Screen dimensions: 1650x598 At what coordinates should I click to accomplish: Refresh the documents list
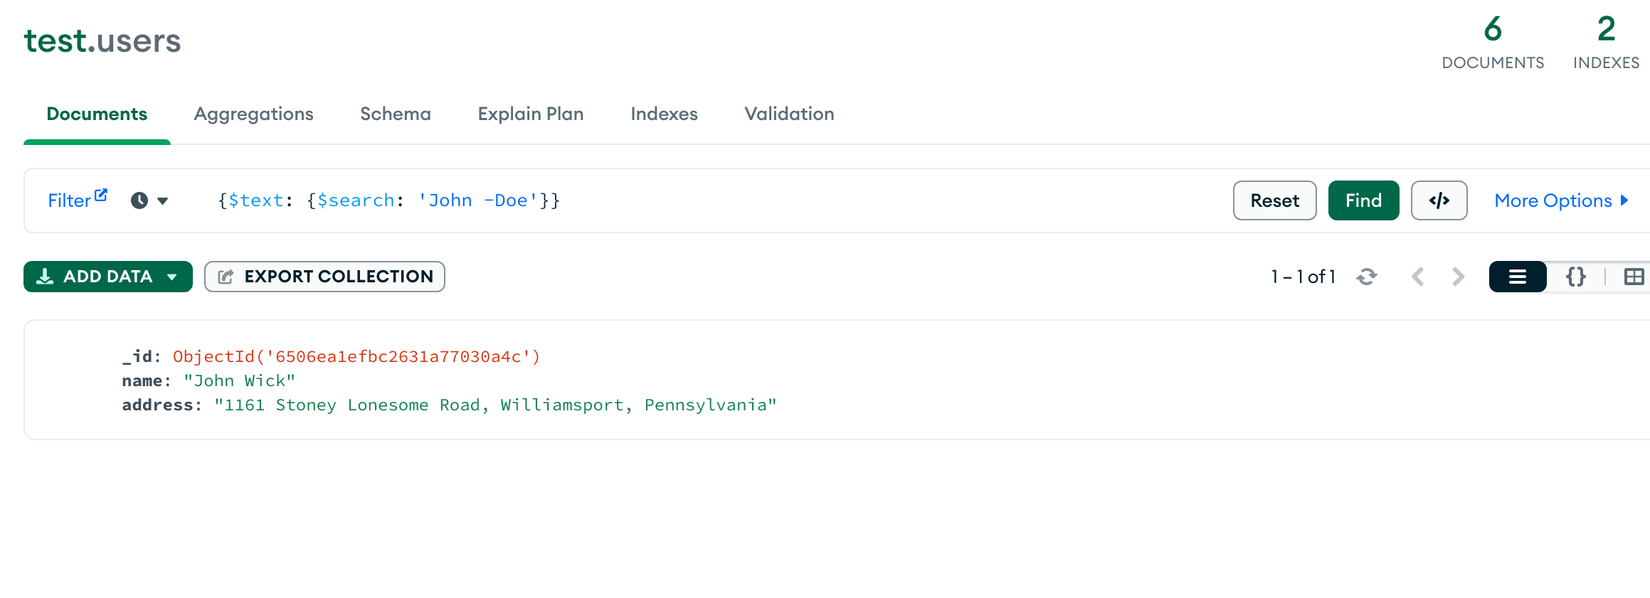1366,277
